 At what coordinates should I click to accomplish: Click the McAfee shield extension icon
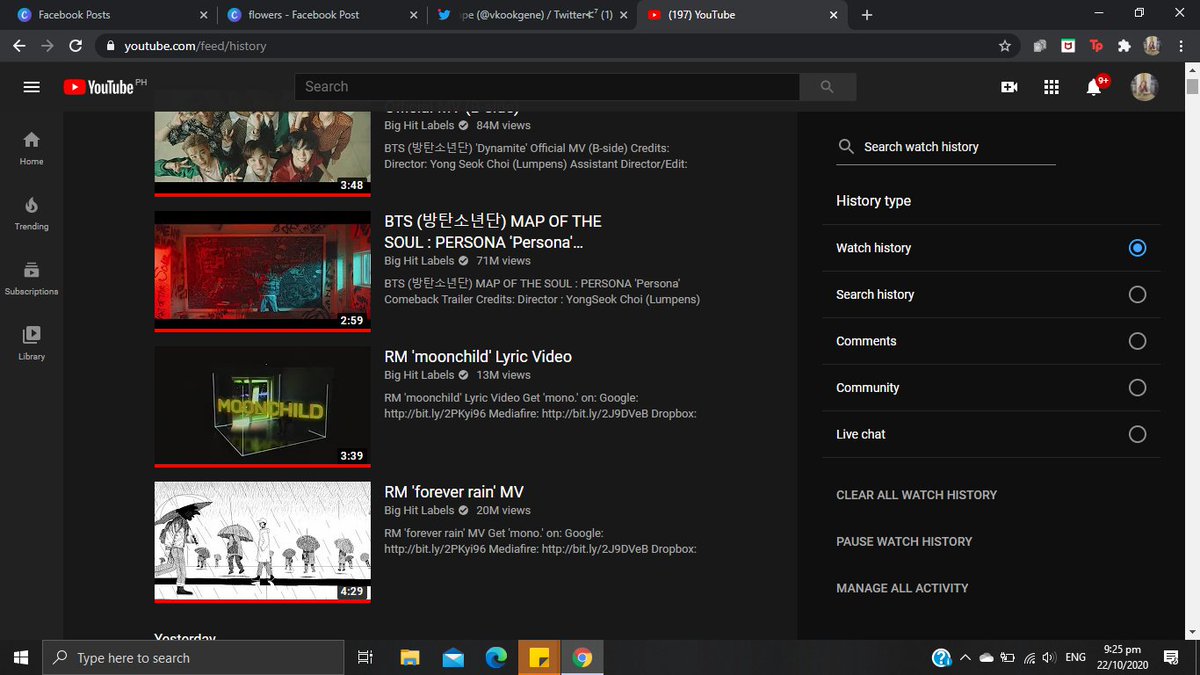pos(1068,46)
